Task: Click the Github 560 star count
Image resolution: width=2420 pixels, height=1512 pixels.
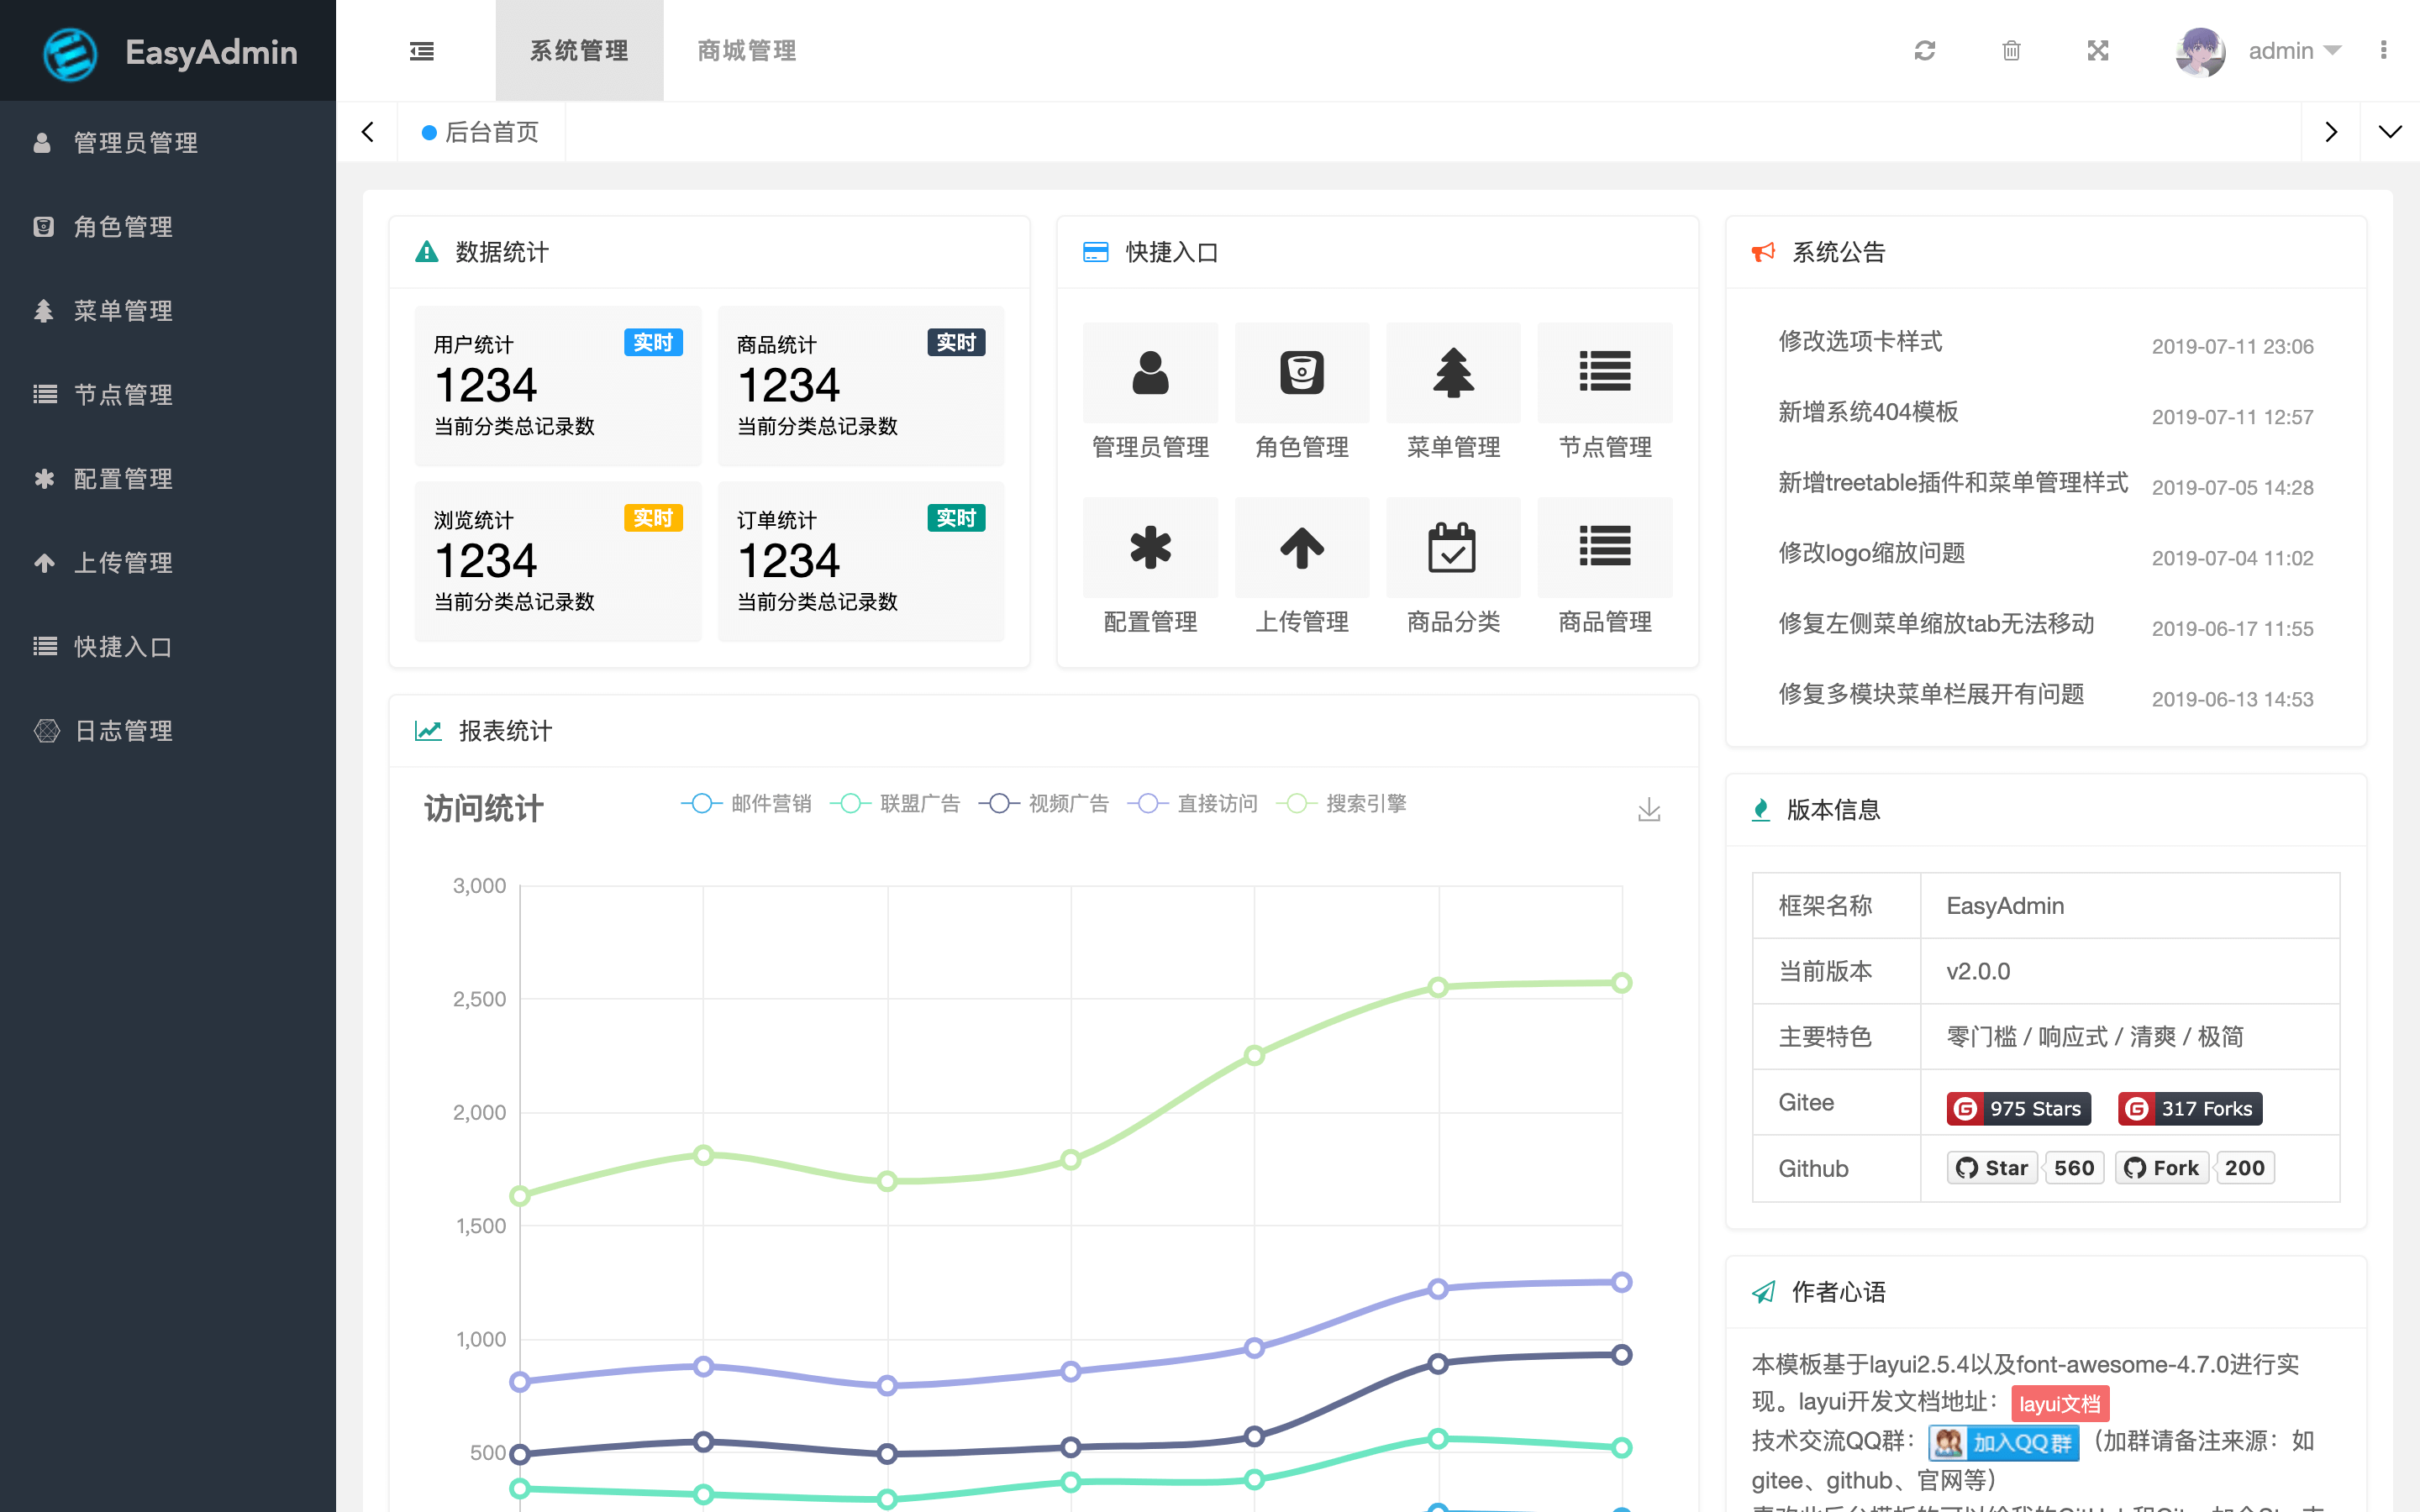Action: click(x=2074, y=1167)
